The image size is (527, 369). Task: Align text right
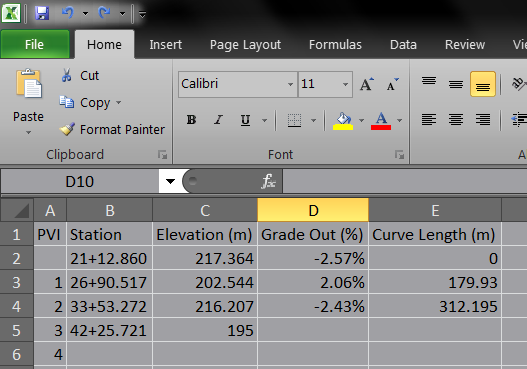483,119
